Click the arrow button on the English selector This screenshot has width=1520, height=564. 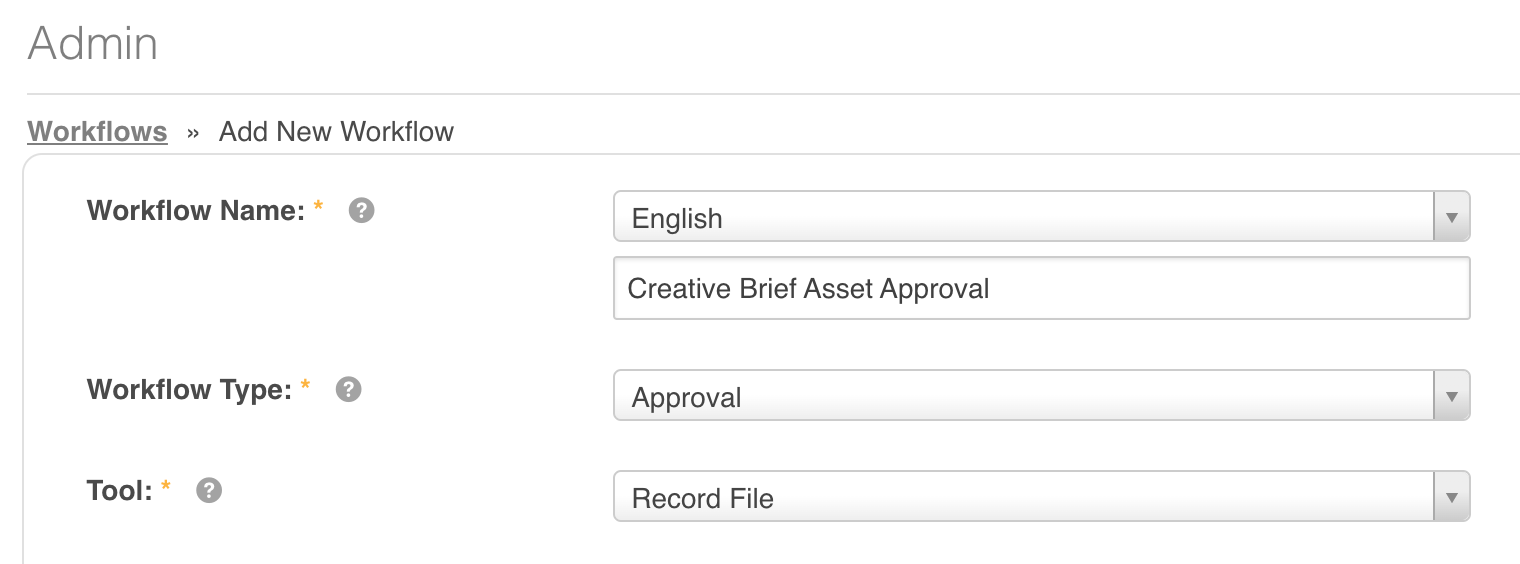1452,218
